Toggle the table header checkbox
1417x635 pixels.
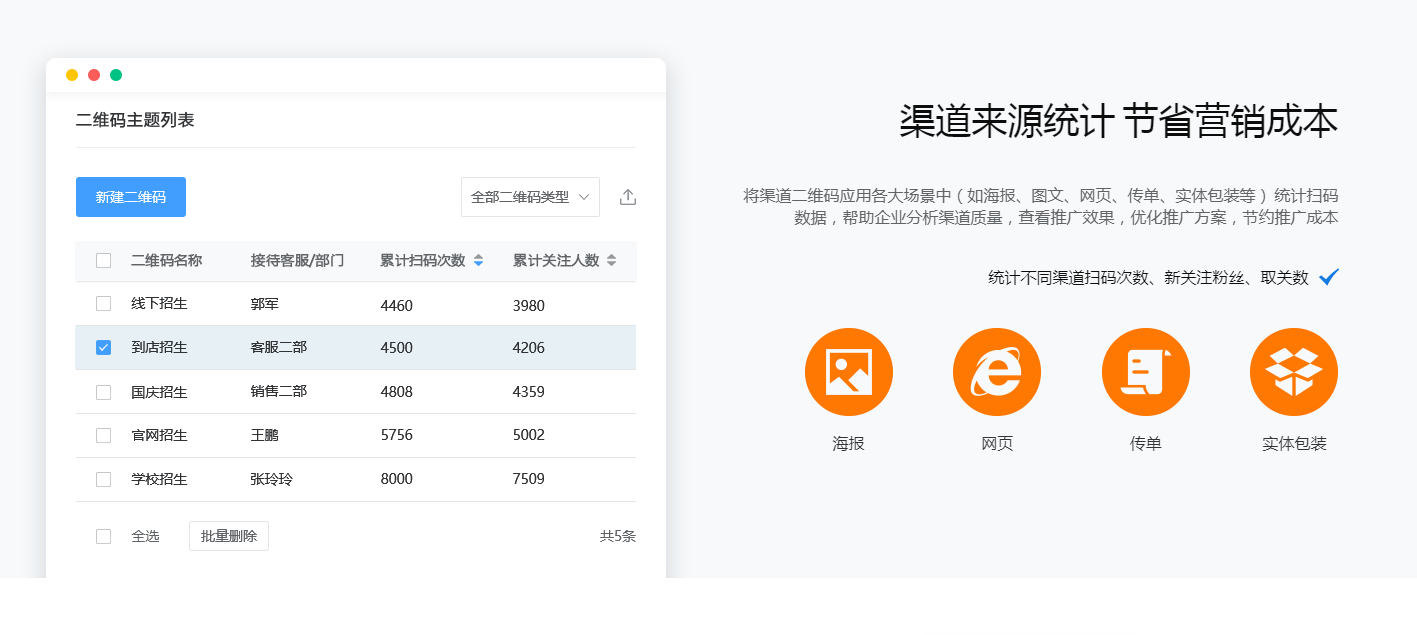point(103,260)
